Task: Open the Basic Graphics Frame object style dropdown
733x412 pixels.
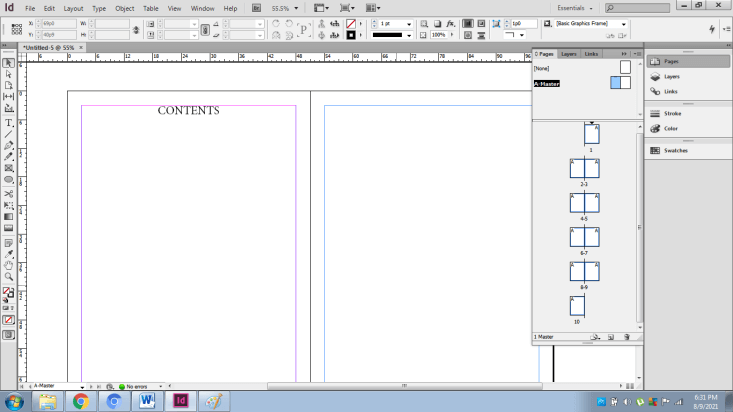Action: point(623,24)
